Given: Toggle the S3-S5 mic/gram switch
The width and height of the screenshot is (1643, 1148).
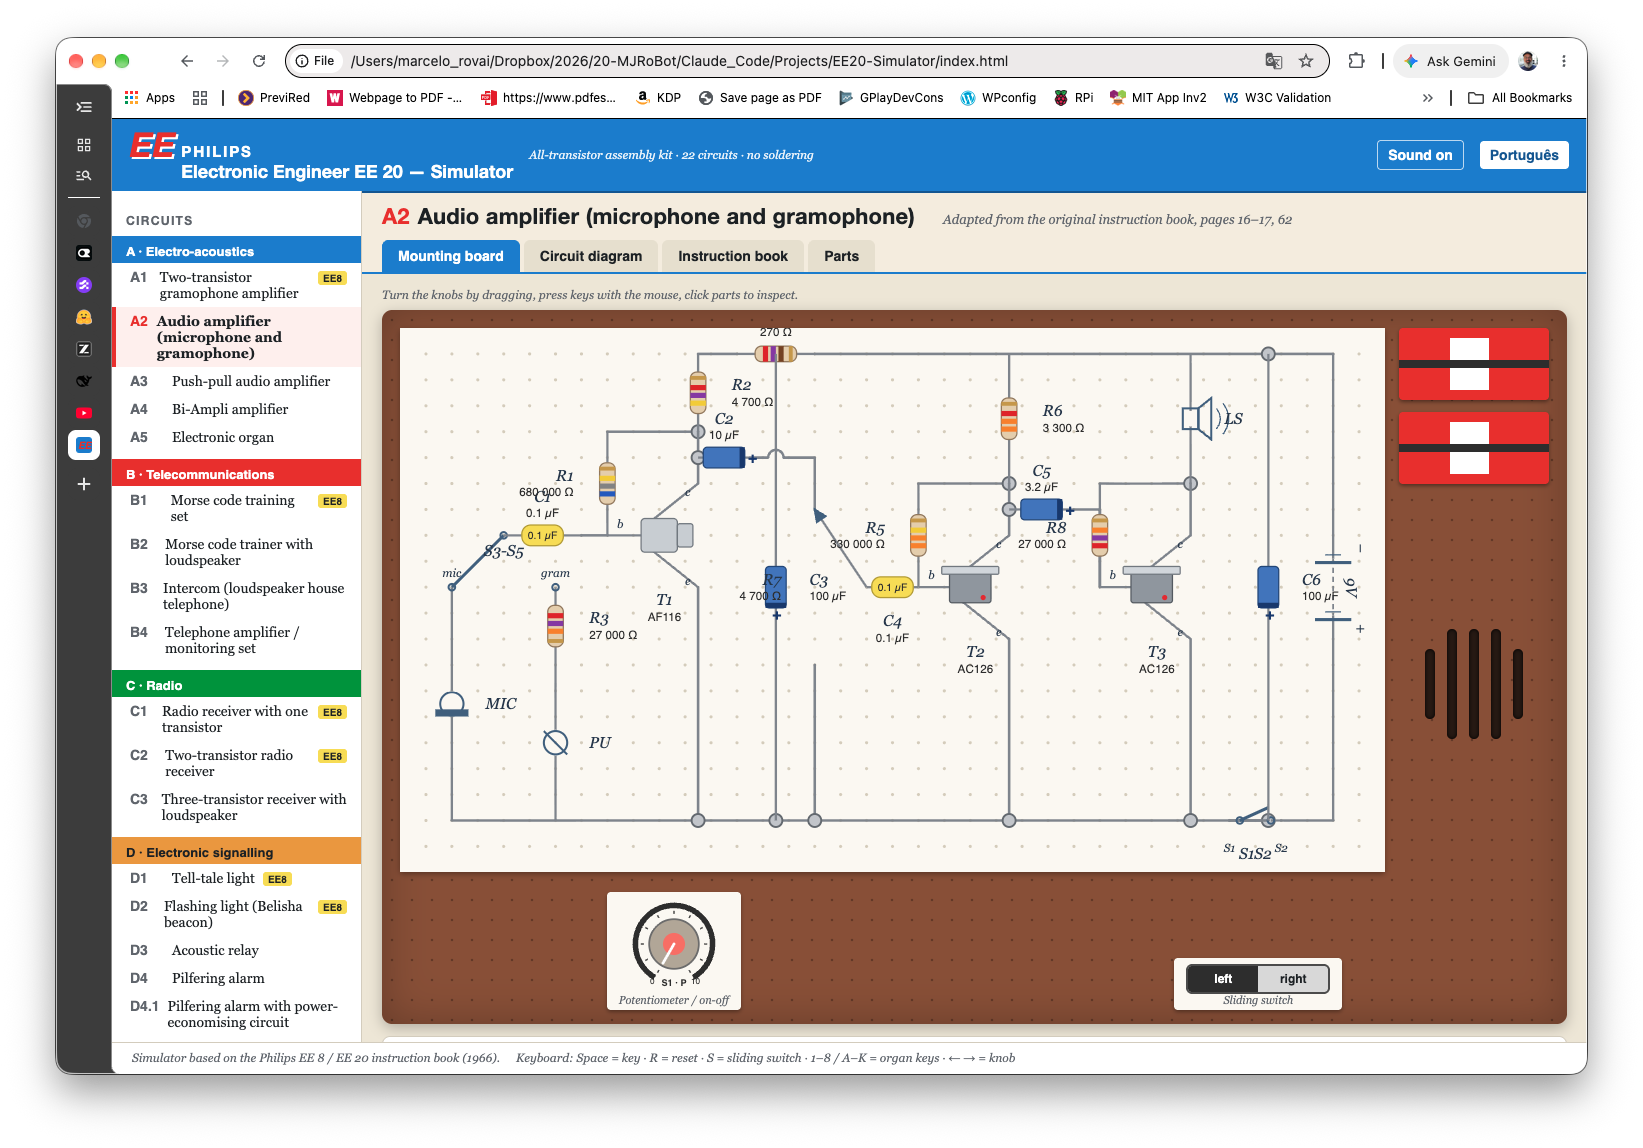Looking at the screenshot, I should (x=478, y=561).
